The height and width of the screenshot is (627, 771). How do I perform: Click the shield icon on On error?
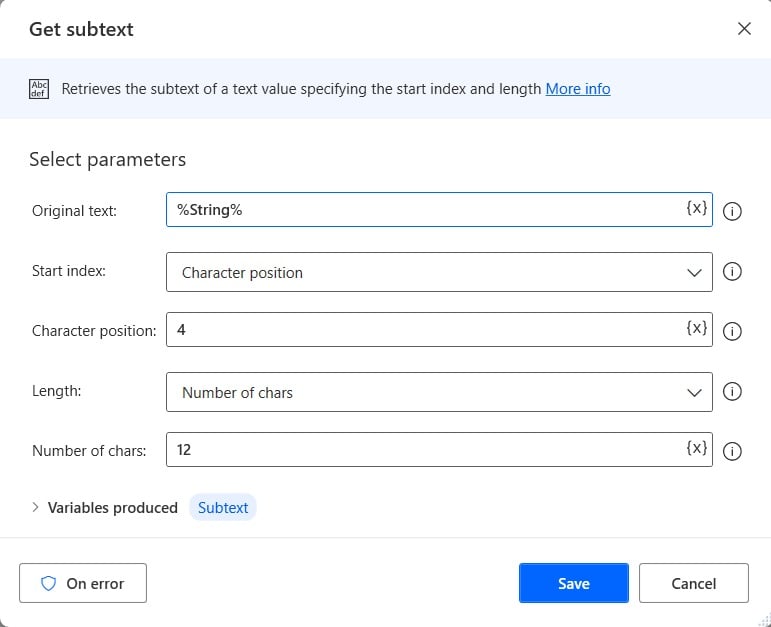click(x=48, y=583)
